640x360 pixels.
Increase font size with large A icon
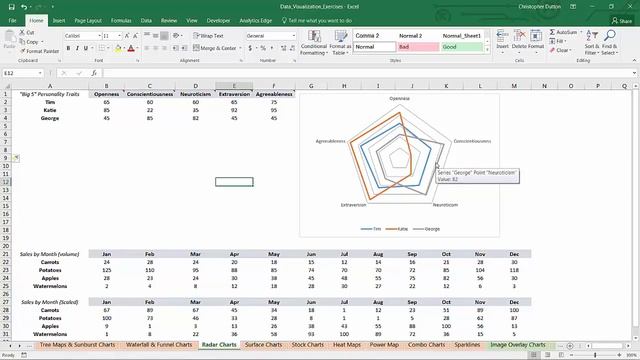pos(127,36)
